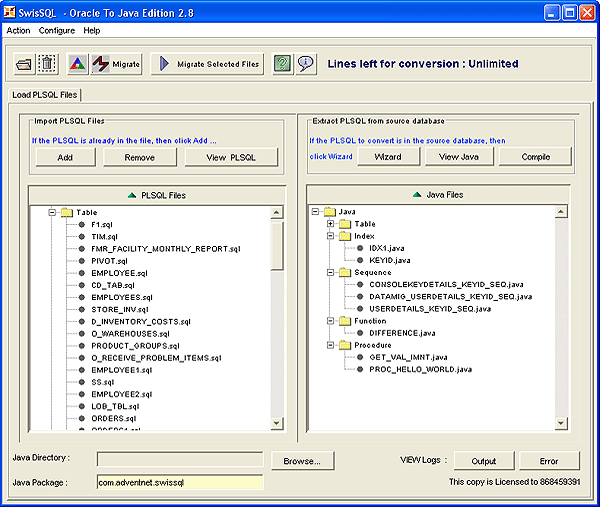This screenshot has height=507, width=600.
Task: Collapse the Sequence folder
Action: (330, 272)
